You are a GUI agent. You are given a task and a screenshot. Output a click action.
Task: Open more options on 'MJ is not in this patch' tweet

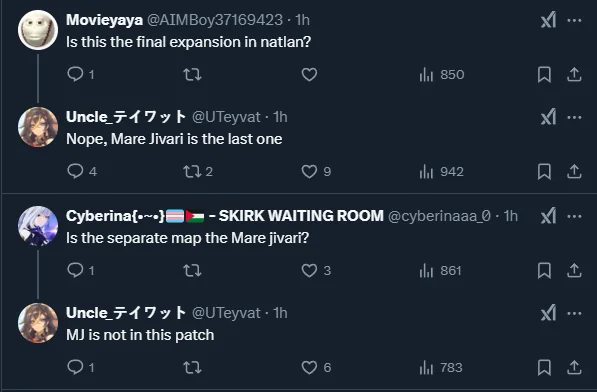pos(574,313)
